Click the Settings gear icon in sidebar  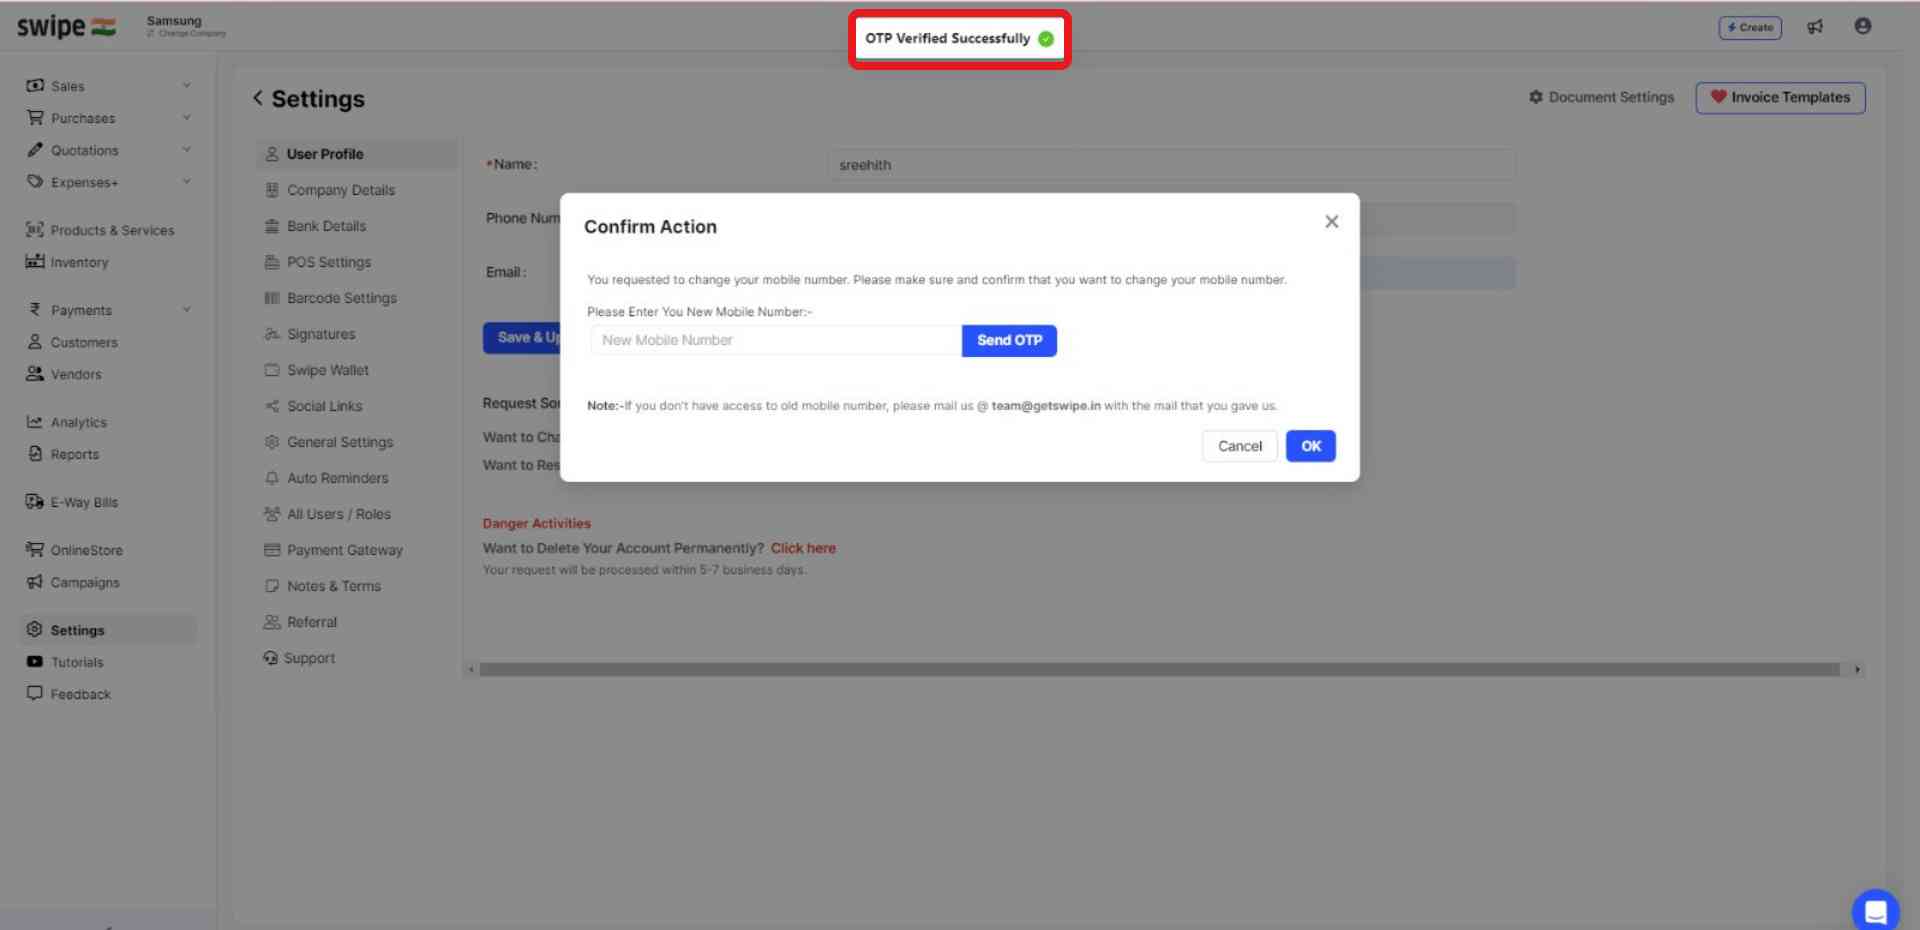(x=35, y=630)
